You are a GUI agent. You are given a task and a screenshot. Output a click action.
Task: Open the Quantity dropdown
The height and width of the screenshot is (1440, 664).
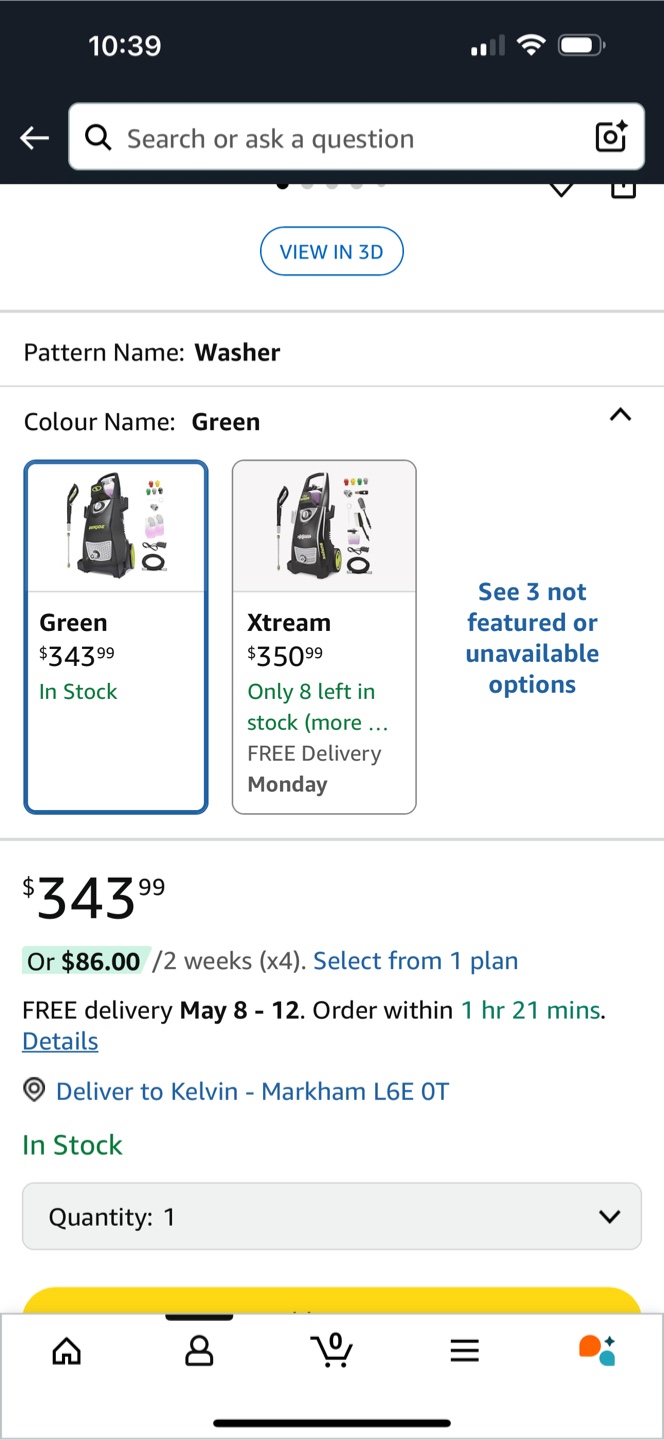(x=332, y=1216)
